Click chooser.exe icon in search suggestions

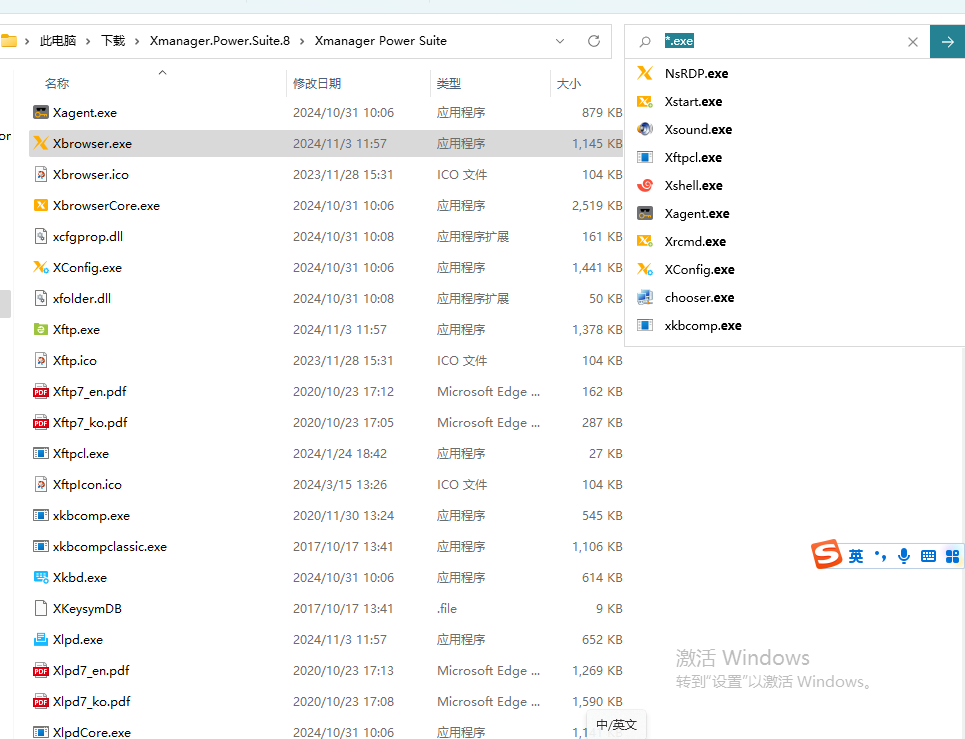point(644,298)
